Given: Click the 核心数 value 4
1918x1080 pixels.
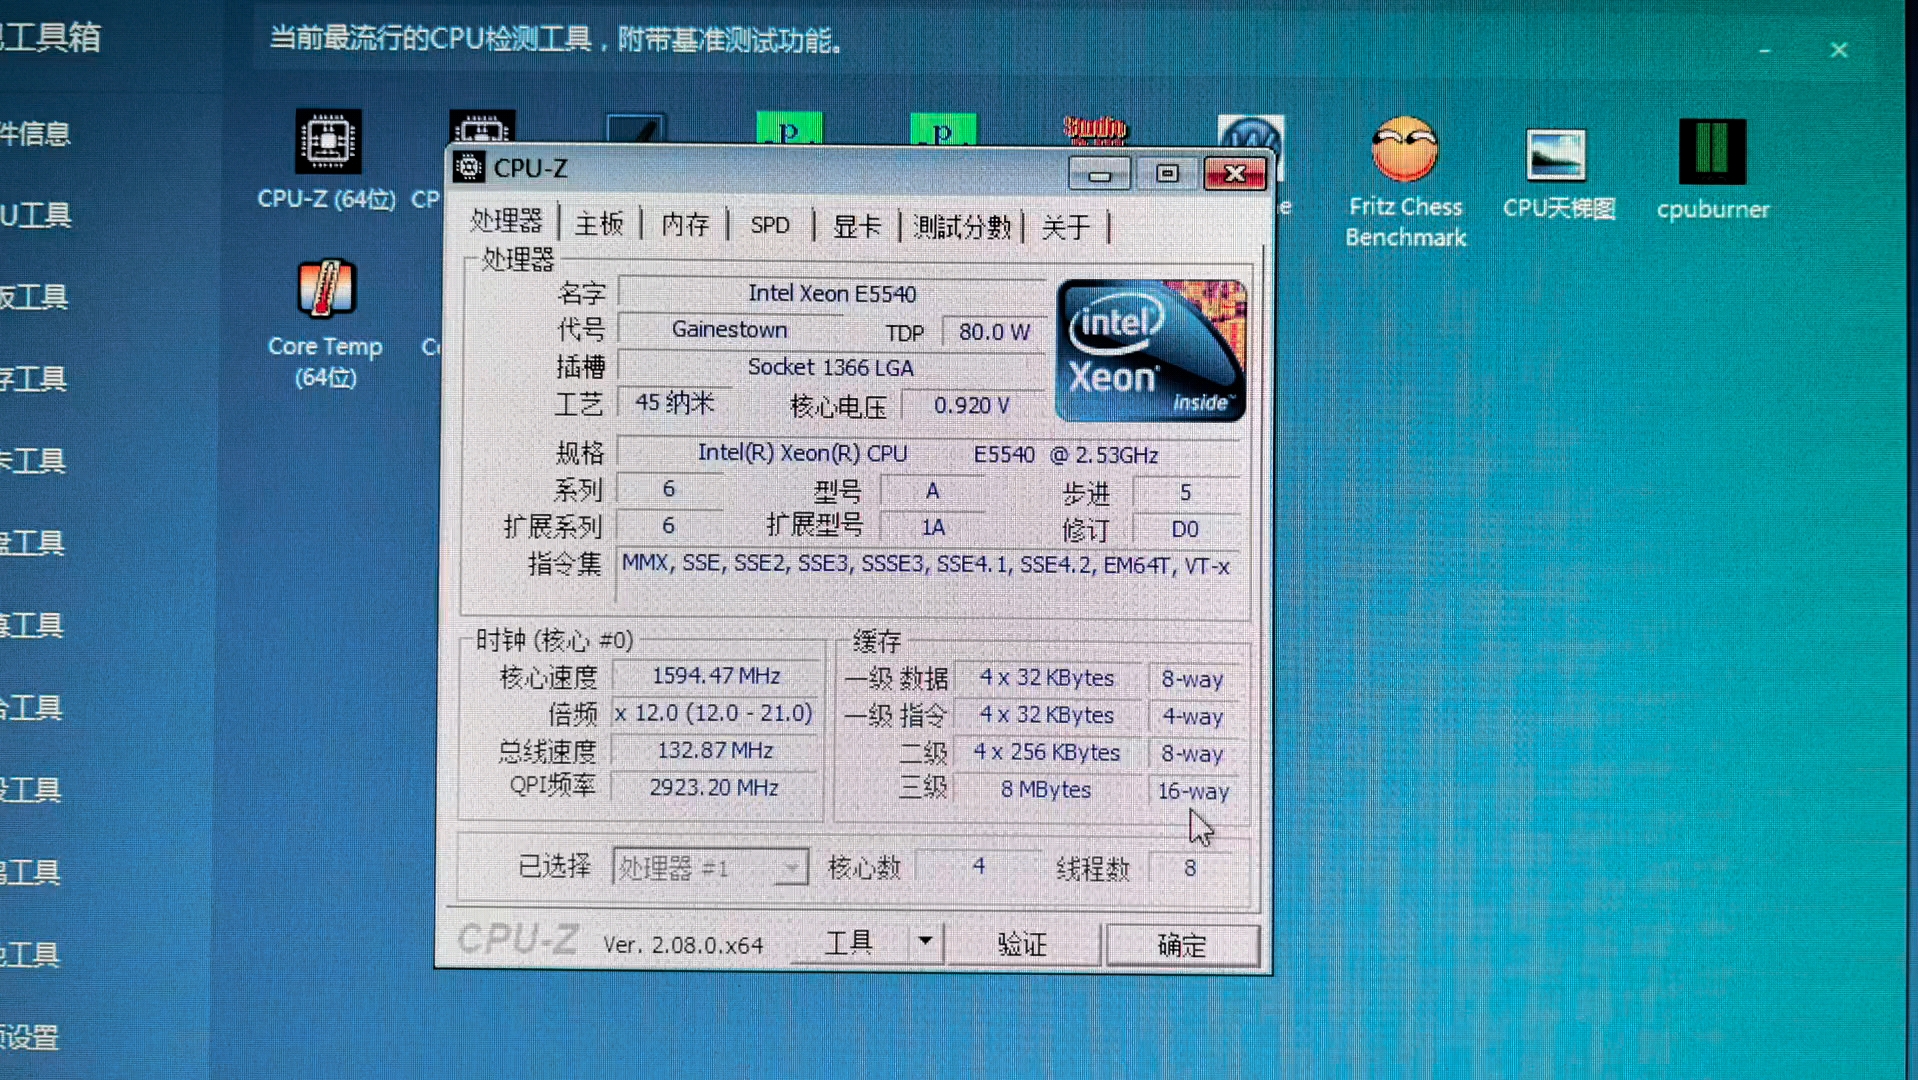Looking at the screenshot, I should [x=978, y=866].
